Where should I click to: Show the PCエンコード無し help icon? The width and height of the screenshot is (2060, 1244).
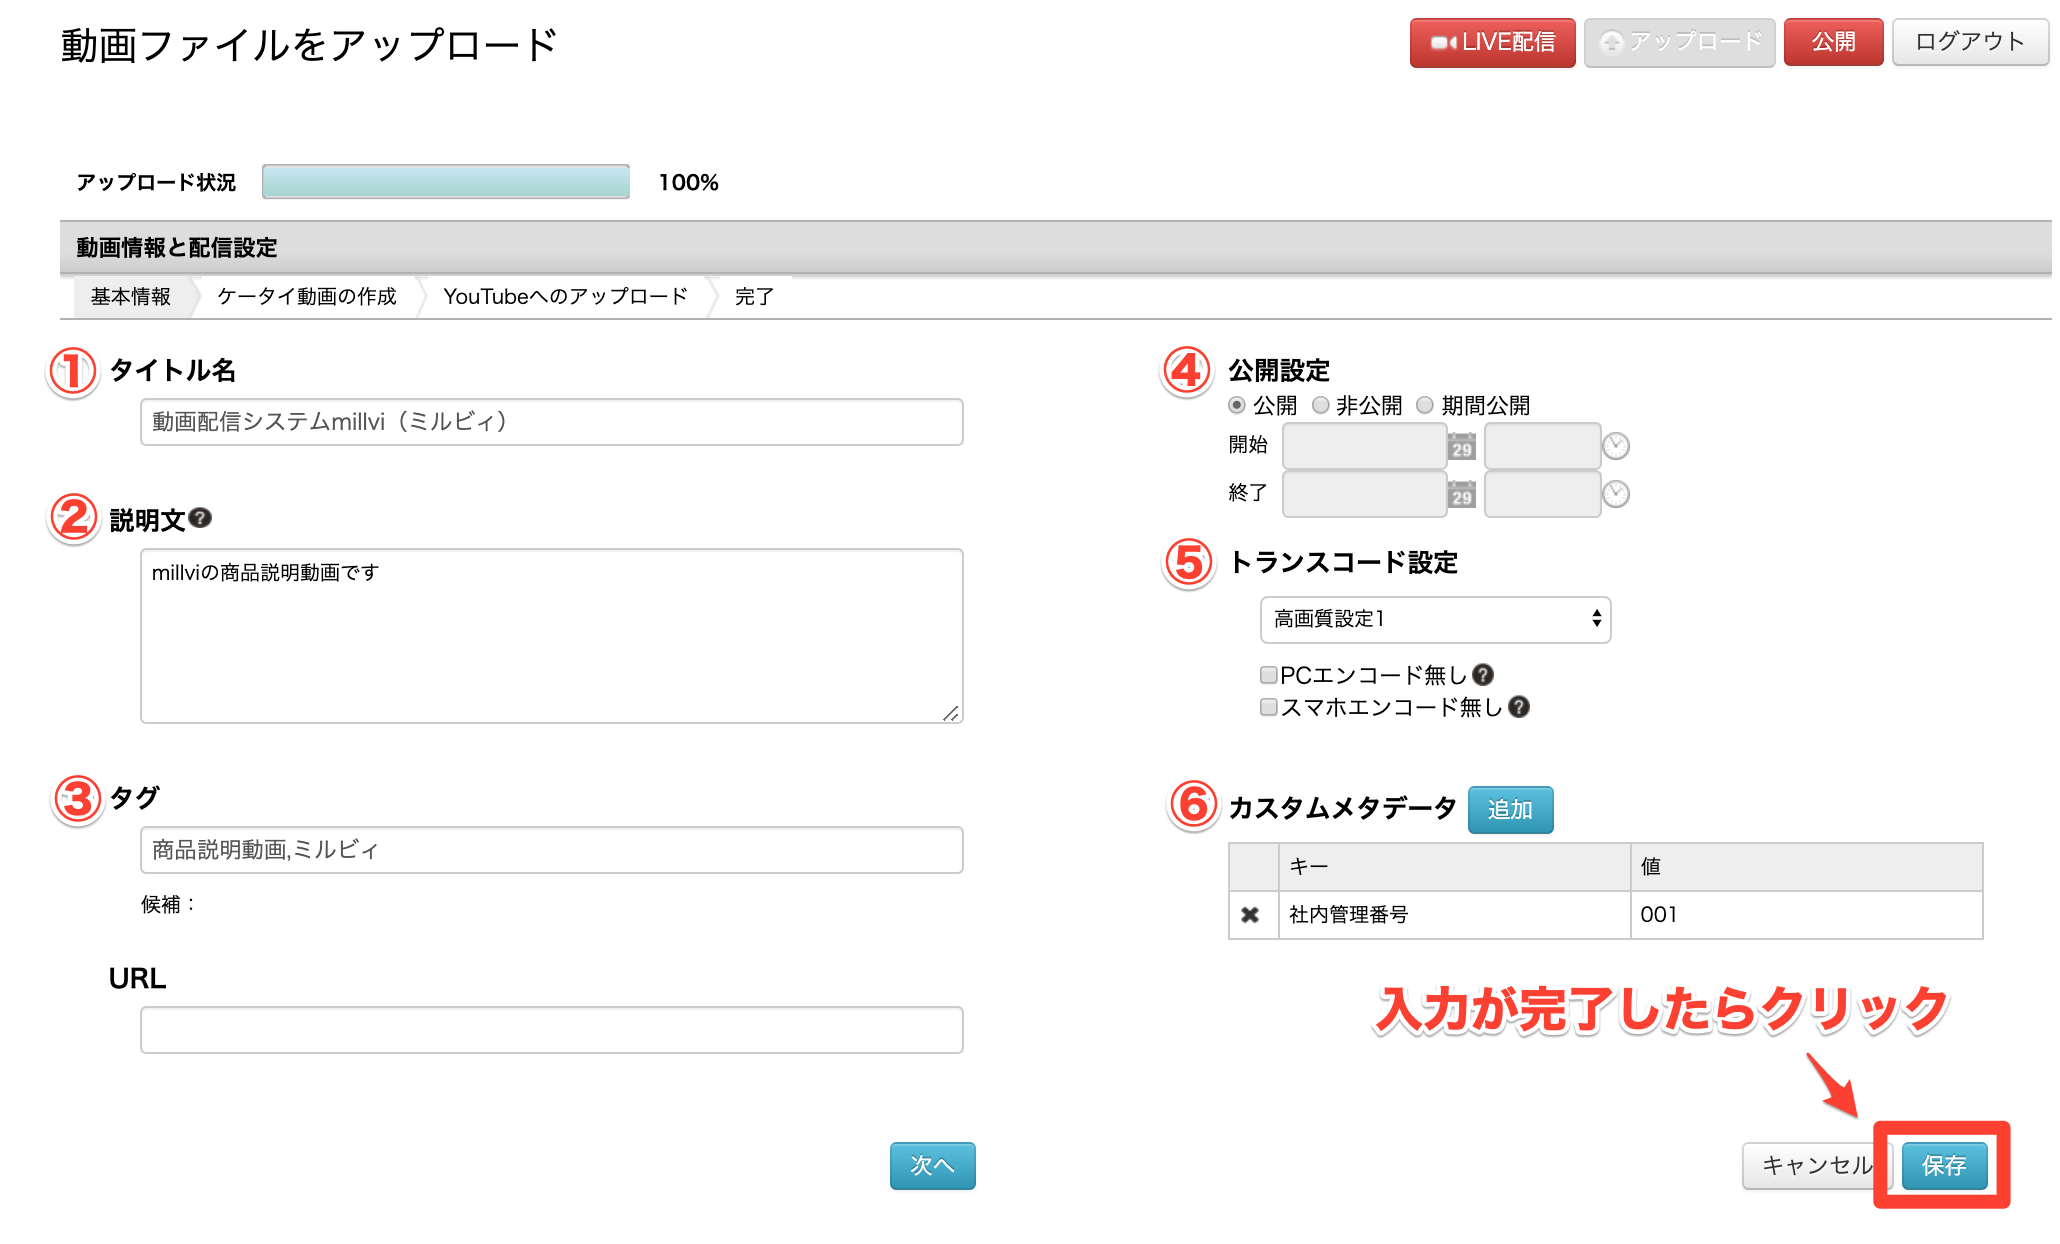[1484, 674]
